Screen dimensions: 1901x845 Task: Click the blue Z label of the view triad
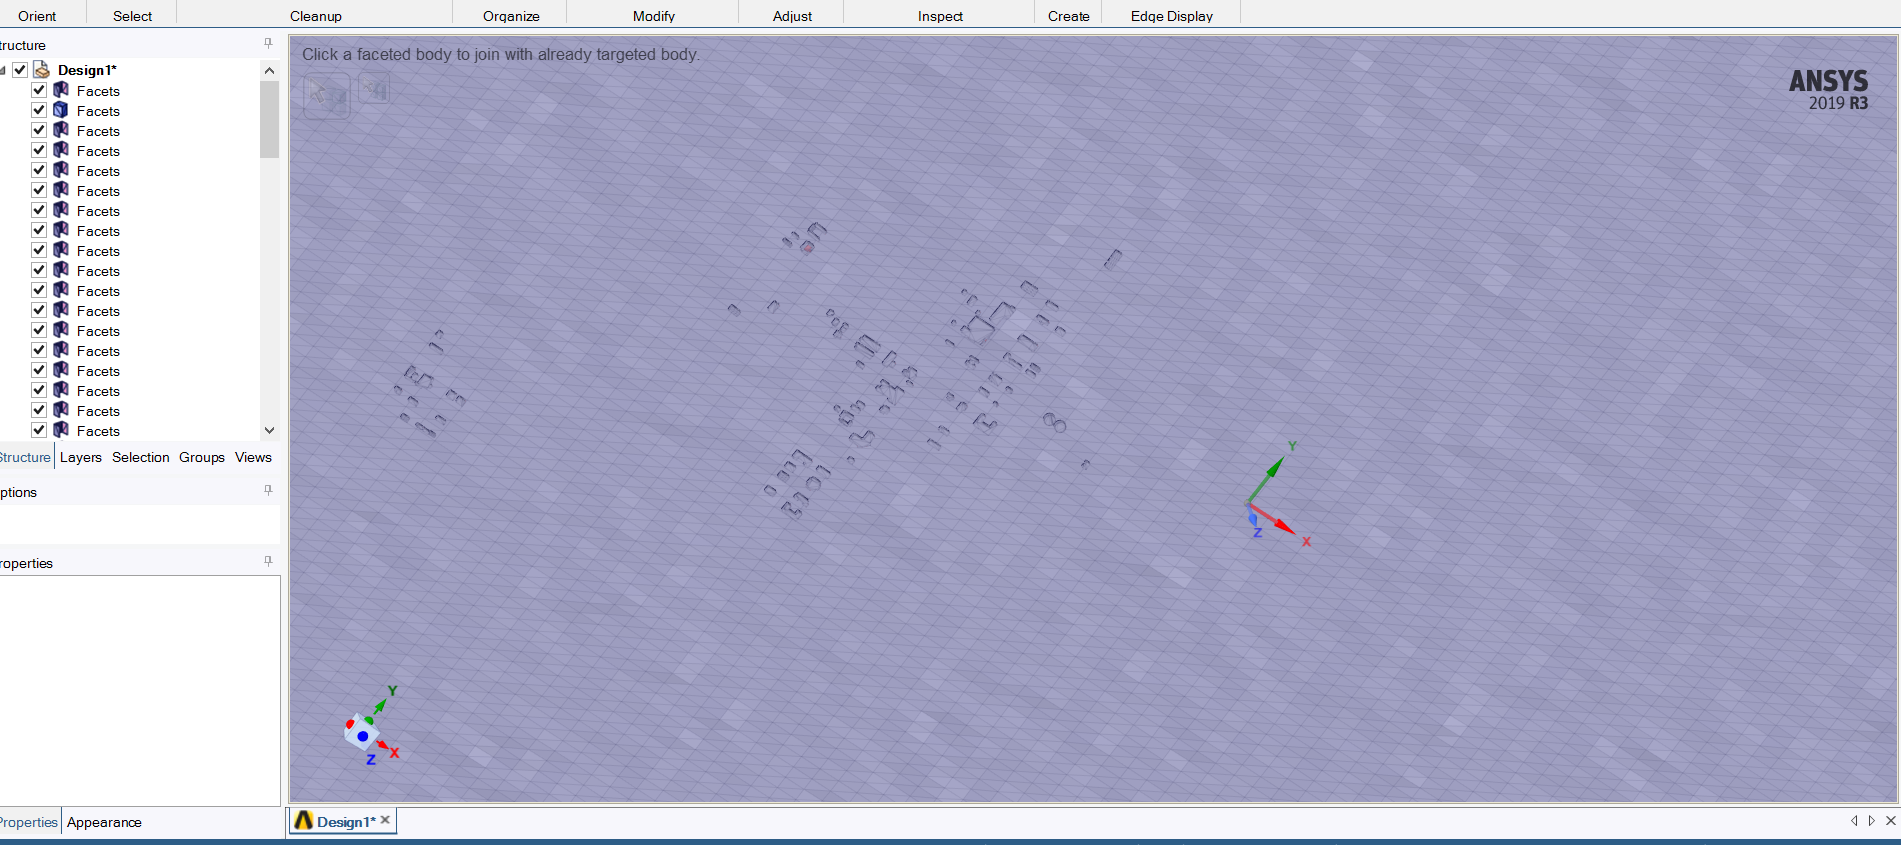(x=371, y=760)
